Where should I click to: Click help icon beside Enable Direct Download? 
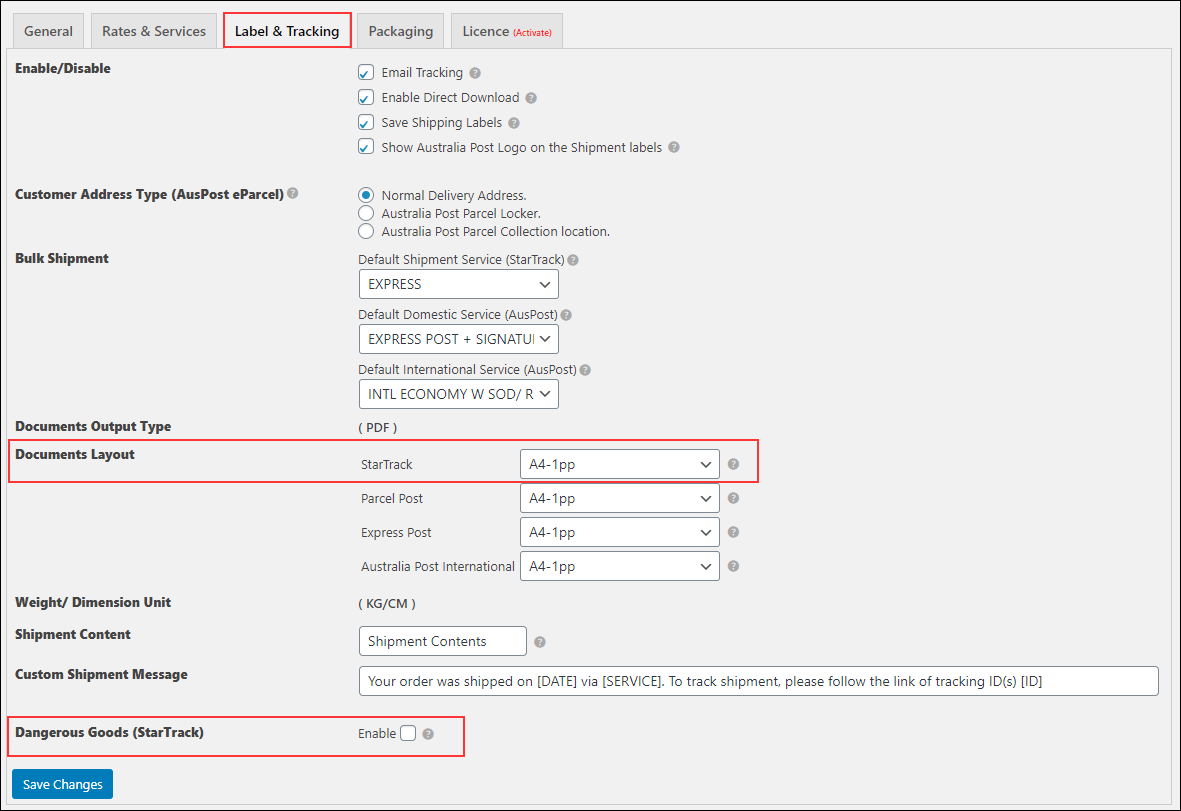click(x=531, y=97)
